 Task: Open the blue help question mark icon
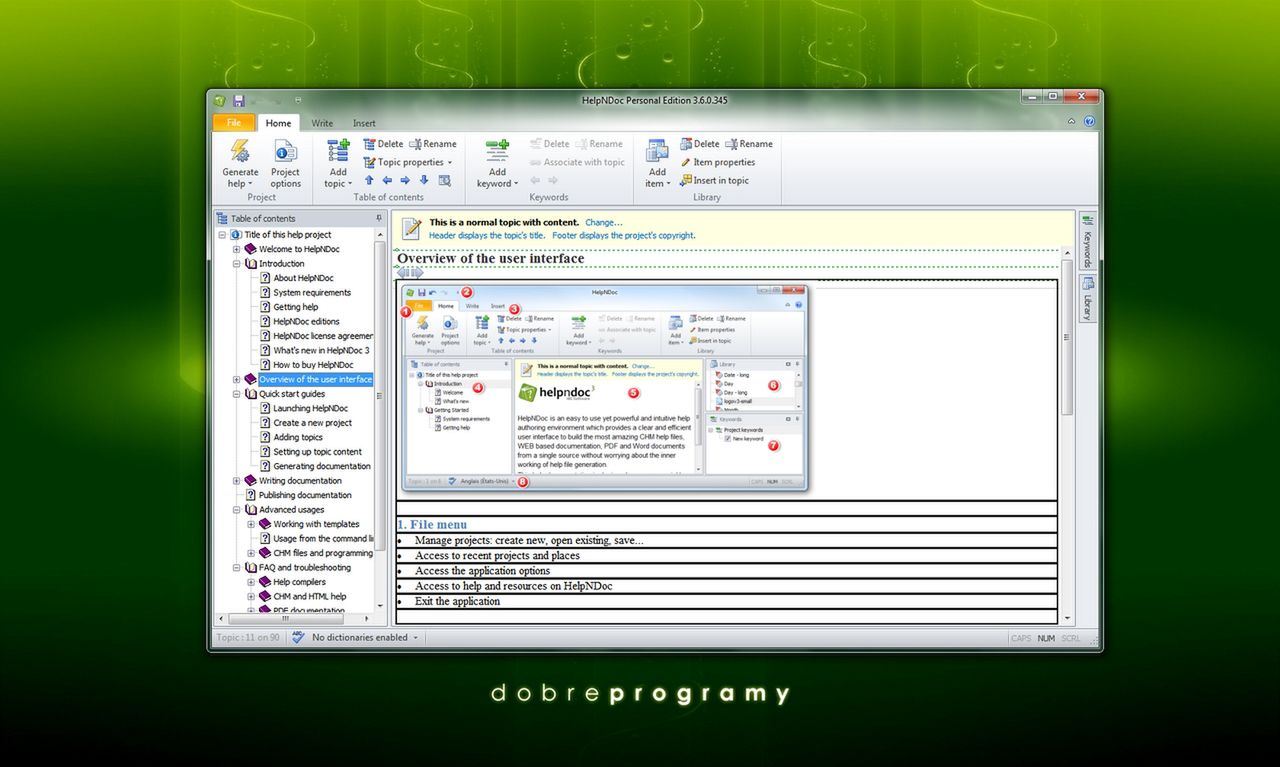point(1089,122)
